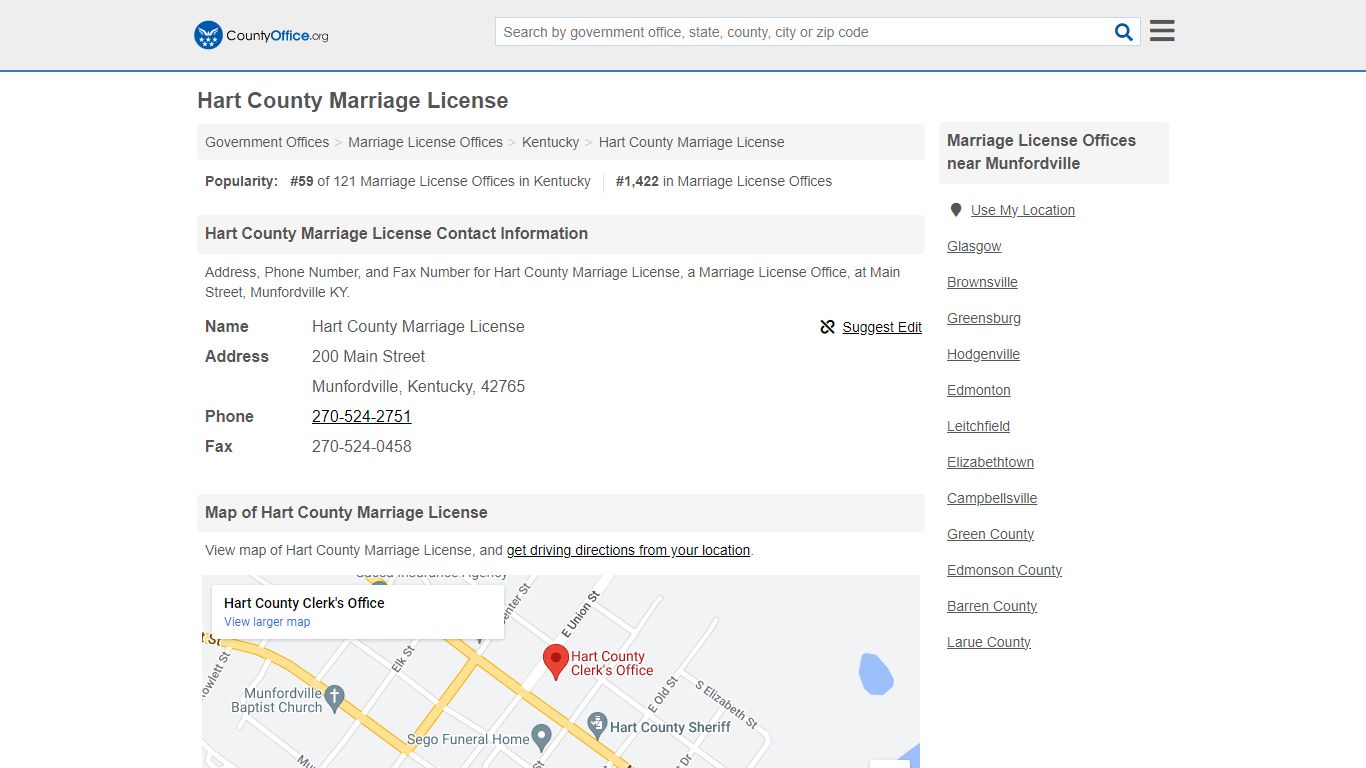This screenshot has height=768, width=1366.
Task: Open Edmonton link in sidebar
Action: click(x=979, y=390)
